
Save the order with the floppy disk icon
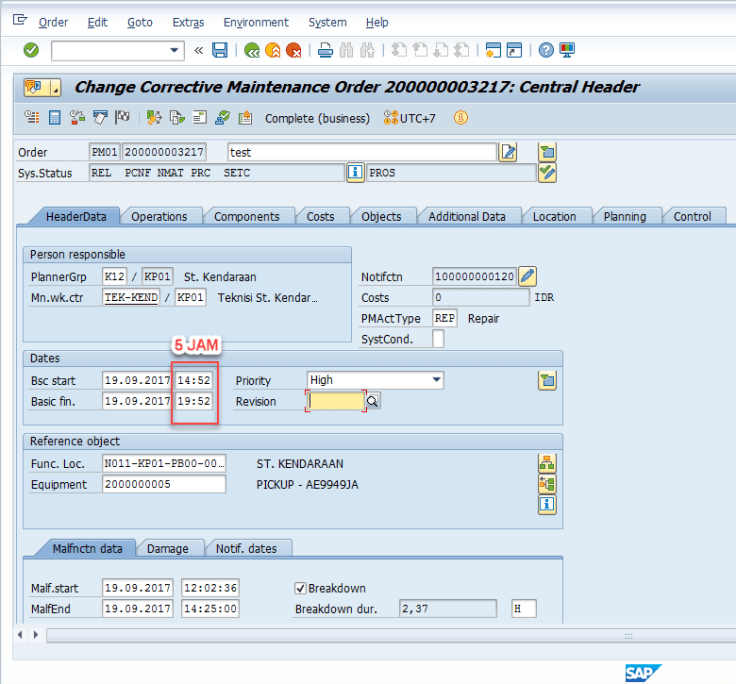(x=219, y=50)
